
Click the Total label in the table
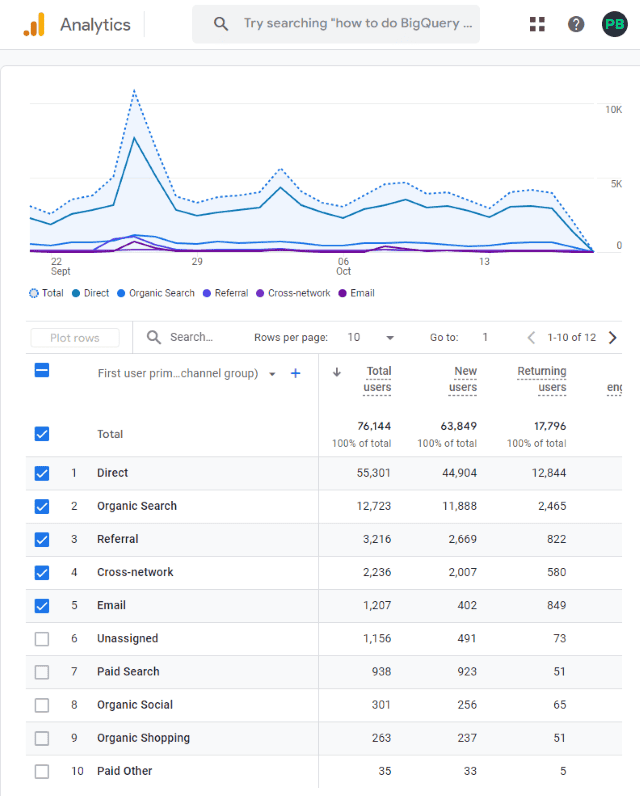coord(110,434)
